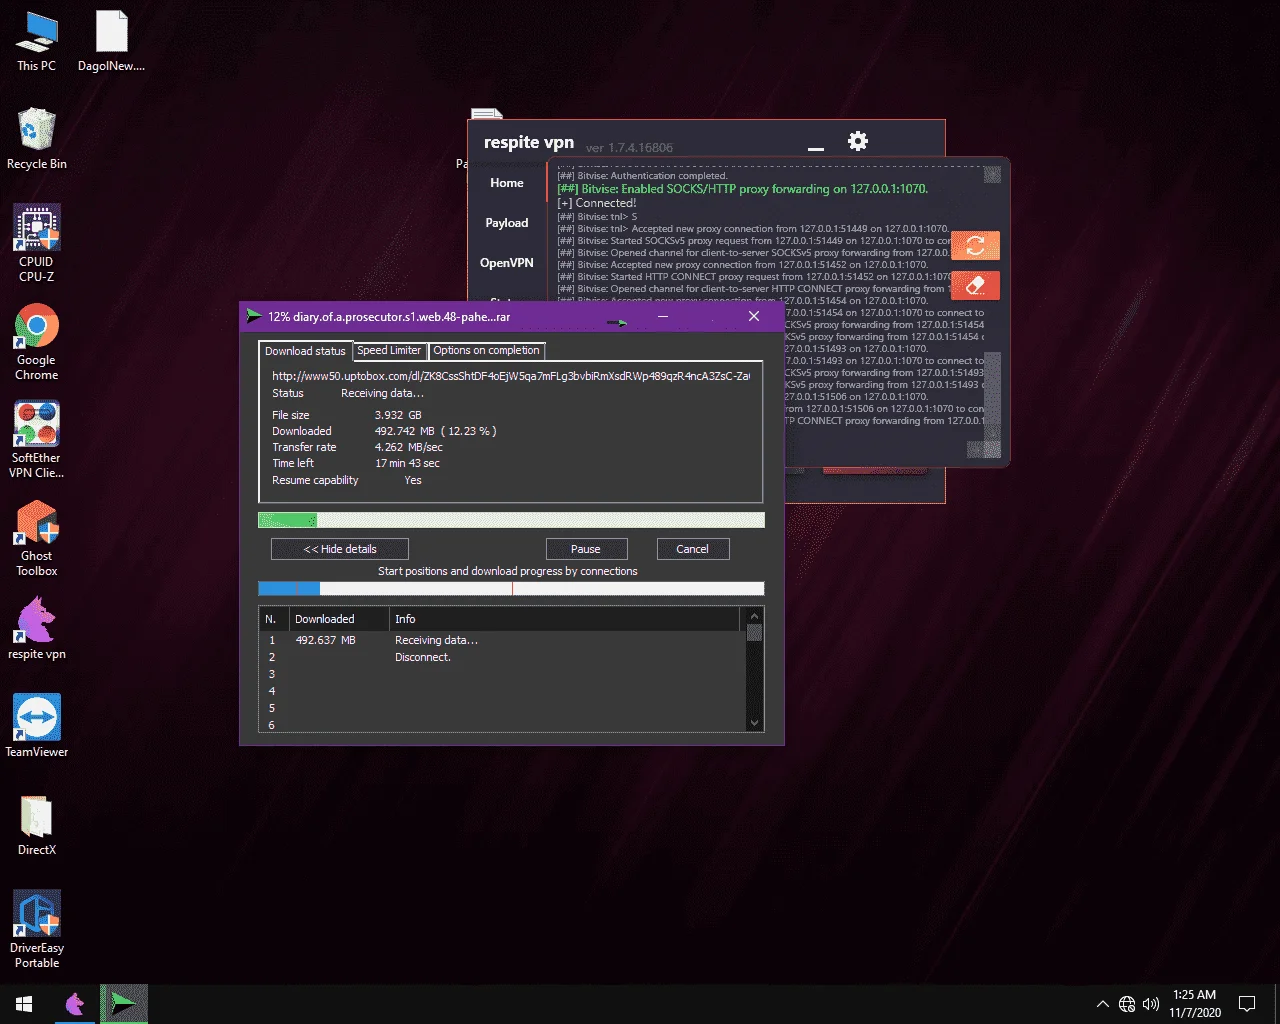
Task: Open the DirectX folder icon
Action: [37, 825]
